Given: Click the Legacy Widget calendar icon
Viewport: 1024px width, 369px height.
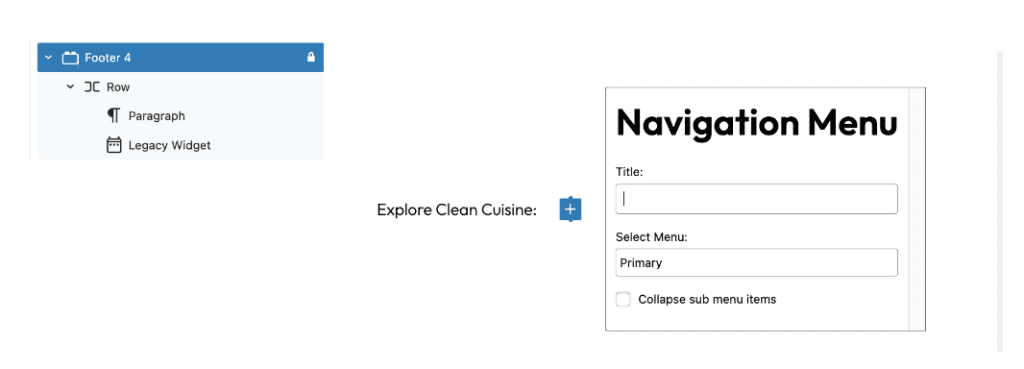Looking at the screenshot, I should pyautogui.click(x=114, y=145).
